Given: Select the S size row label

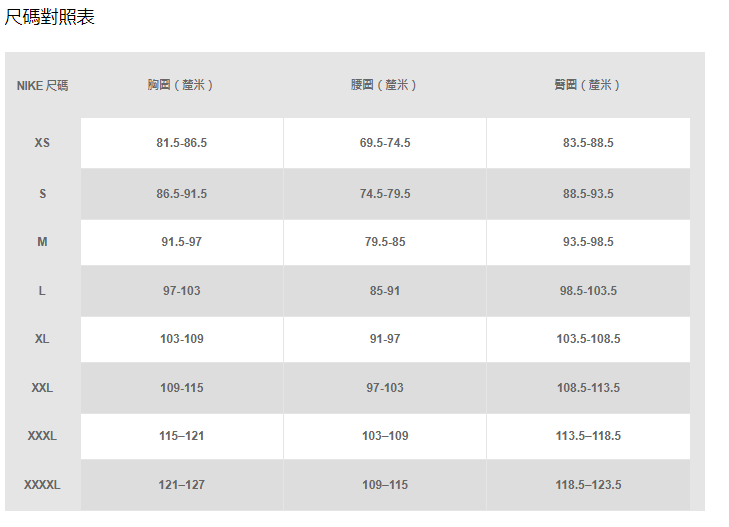Looking at the screenshot, I should coord(42,194).
